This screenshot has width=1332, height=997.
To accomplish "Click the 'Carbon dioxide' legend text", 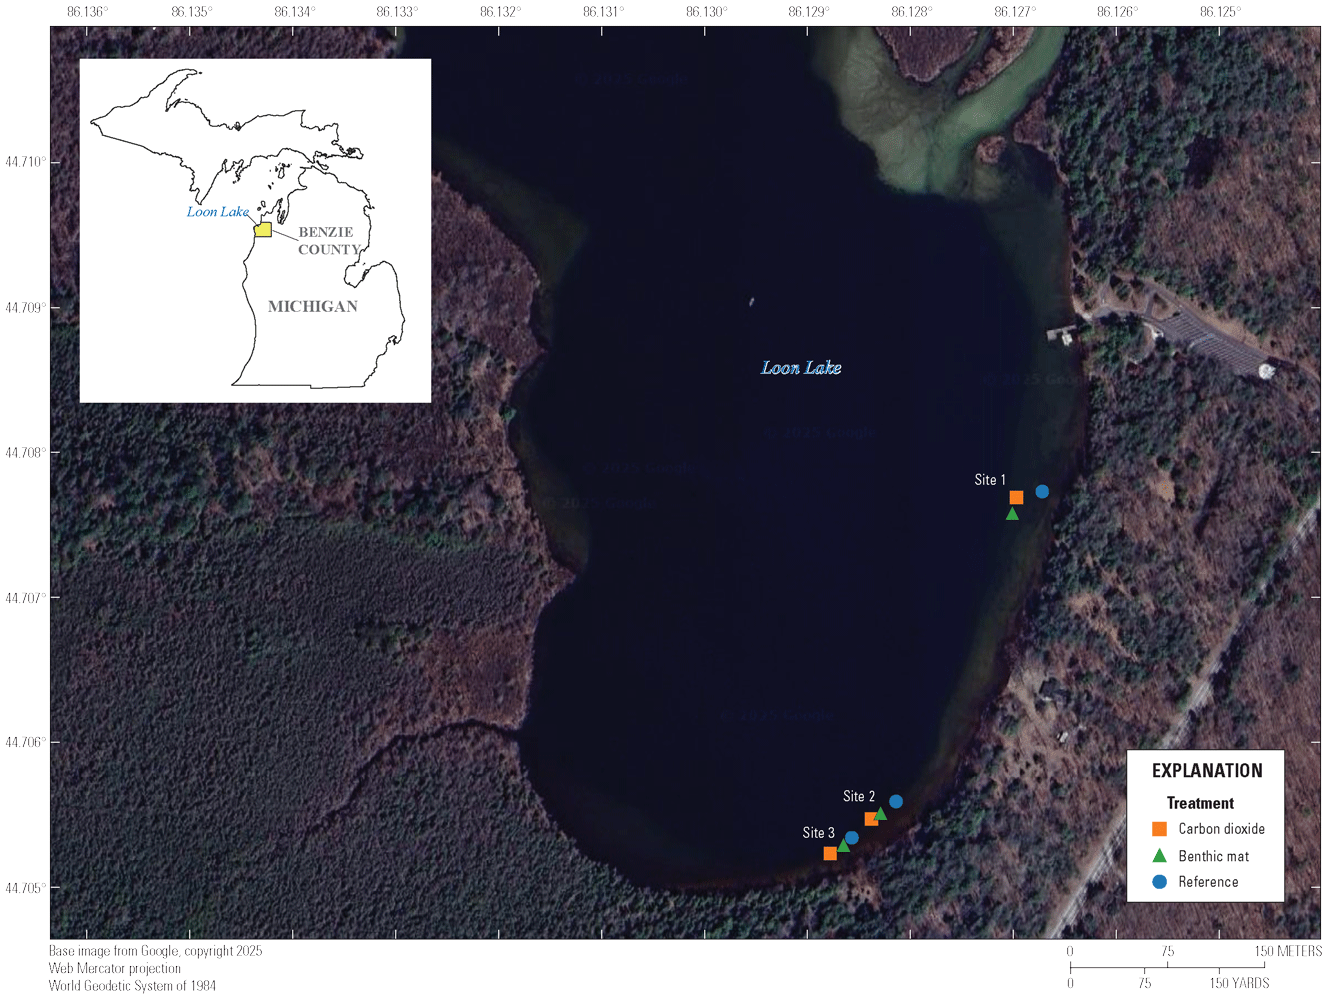I will (1221, 829).
